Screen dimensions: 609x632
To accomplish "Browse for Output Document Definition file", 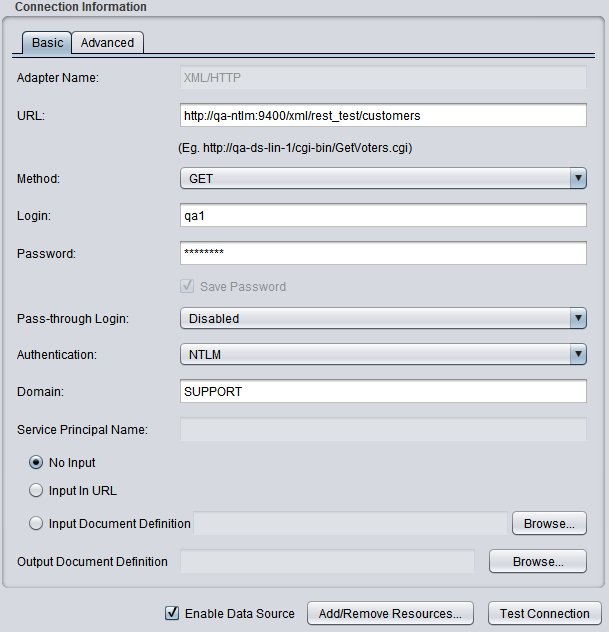I will tap(537, 562).
